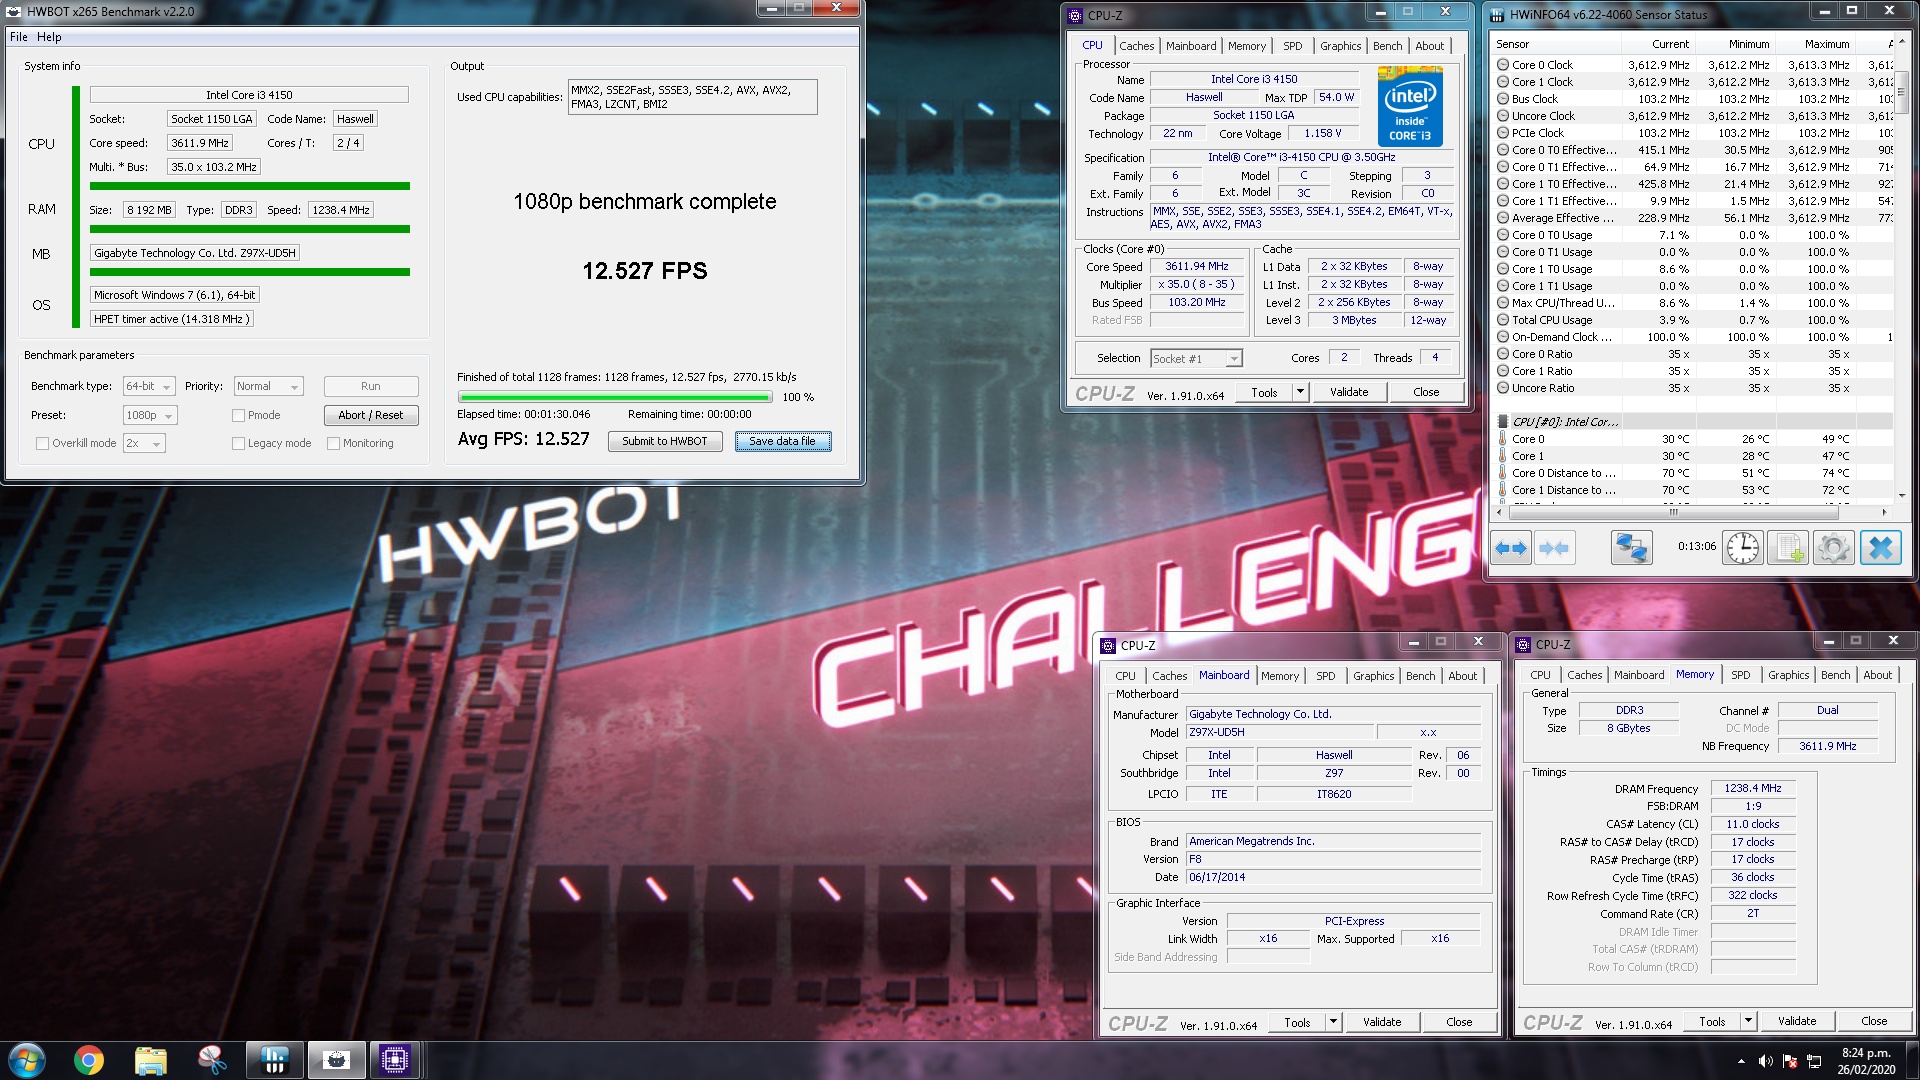Launch Google Chrome from the taskbar
Viewport: 1920px width, 1080px height.
tap(89, 1060)
